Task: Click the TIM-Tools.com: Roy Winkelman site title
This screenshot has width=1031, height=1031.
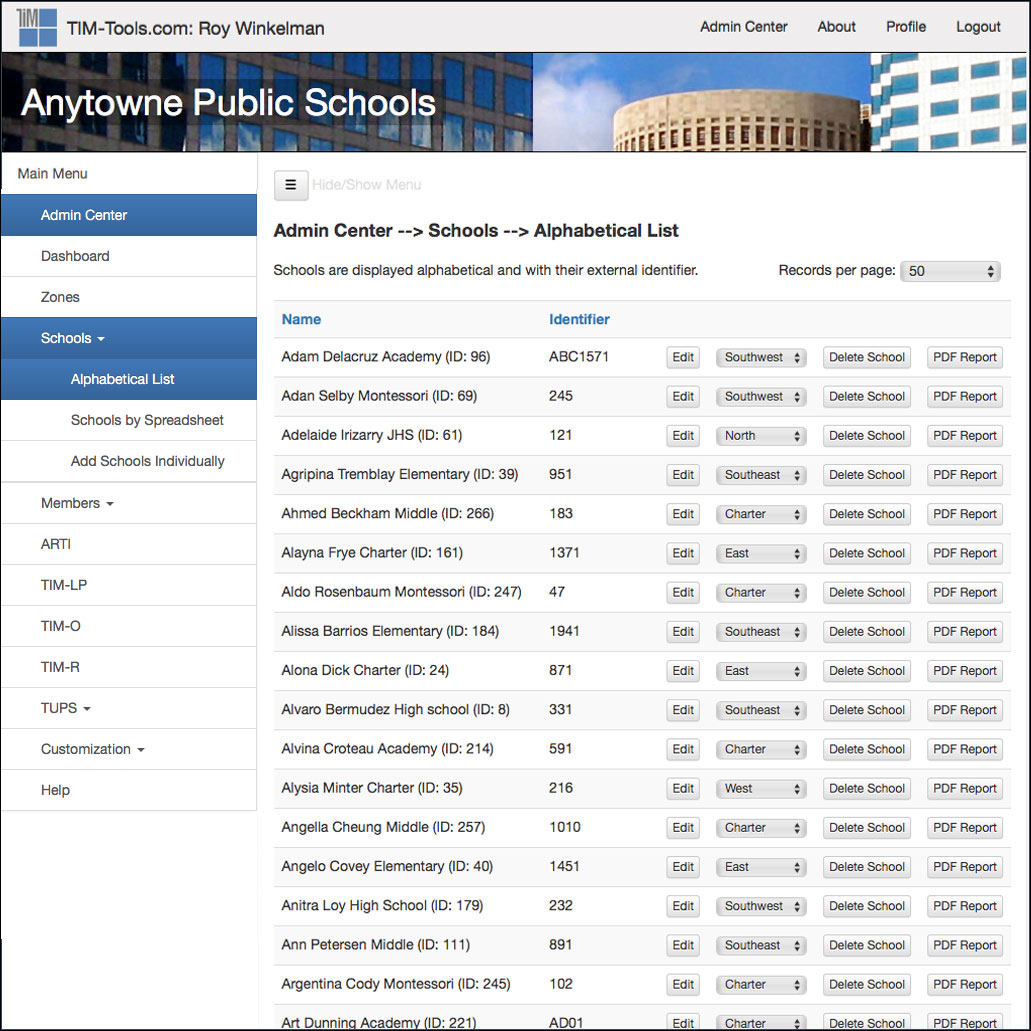Action: [195, 28]
